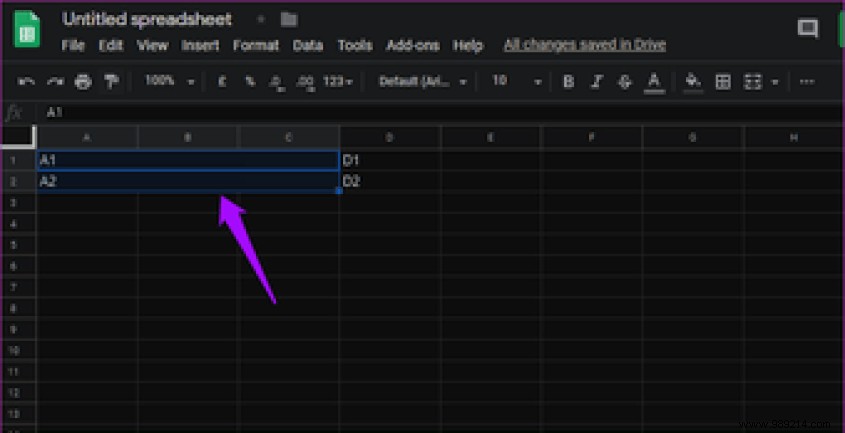Viewport: 845px width, 433px height.
Task: Select column D header
Action: [390, 138]
